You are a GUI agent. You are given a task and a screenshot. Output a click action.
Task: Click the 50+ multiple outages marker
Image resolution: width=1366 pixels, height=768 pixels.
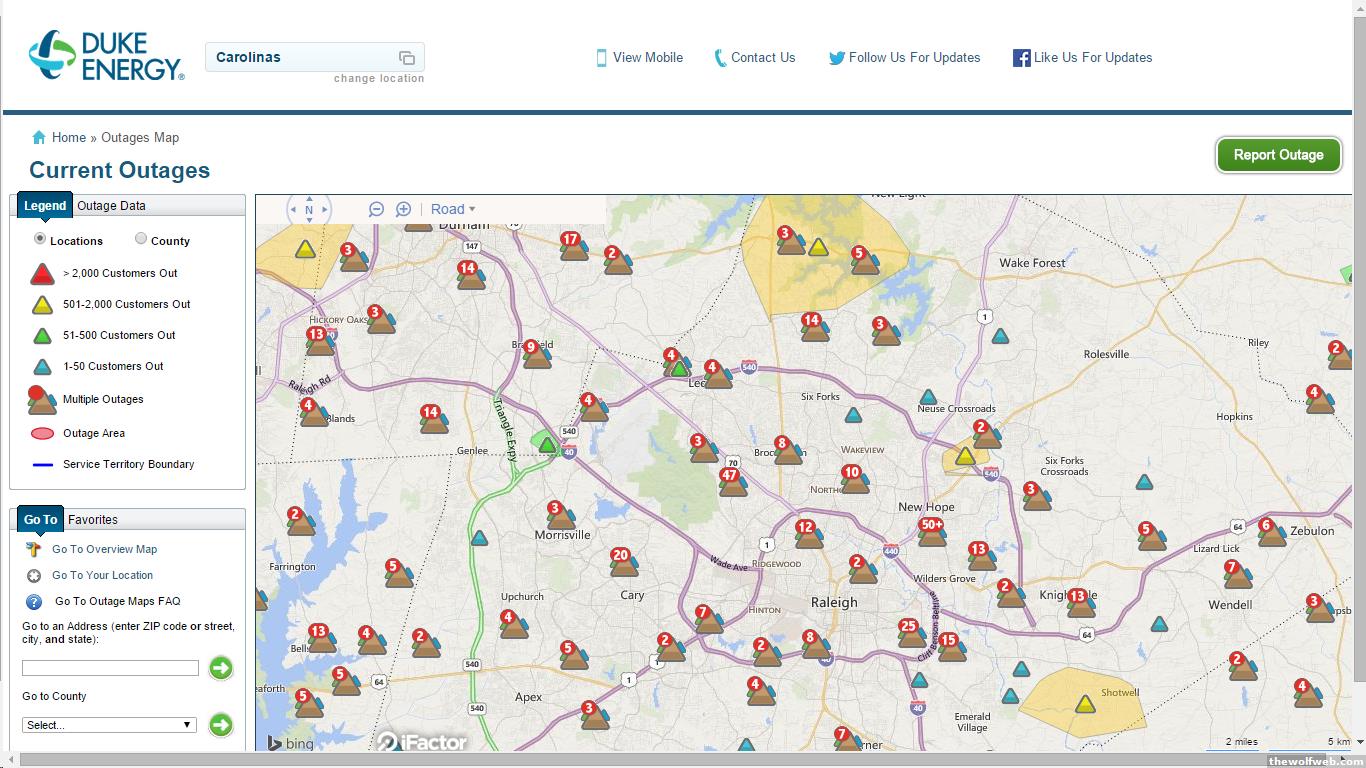tap(932, 532)
